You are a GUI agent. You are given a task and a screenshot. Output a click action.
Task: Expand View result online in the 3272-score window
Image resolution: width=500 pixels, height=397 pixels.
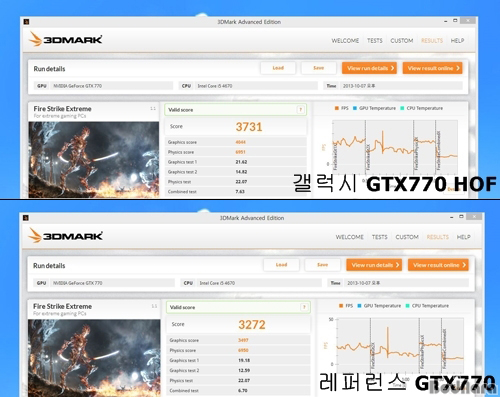click(x=438, y=265)
